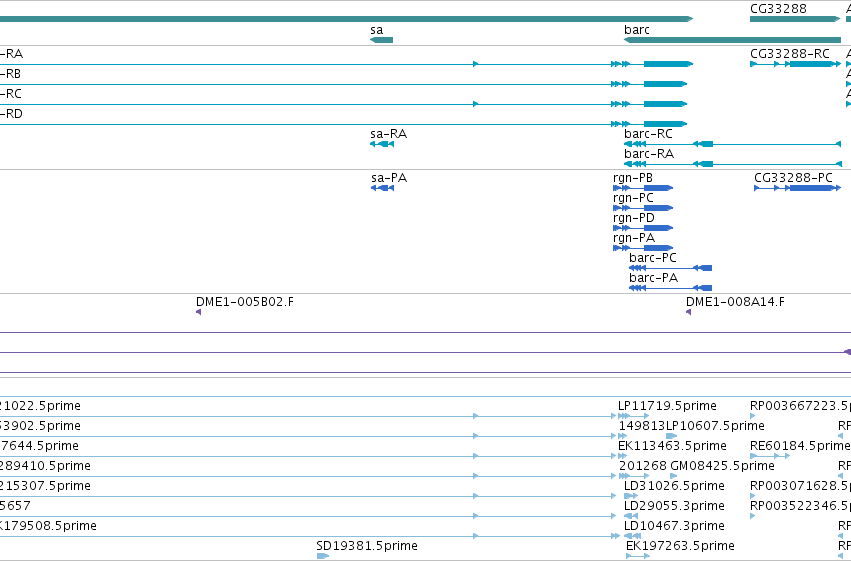Viewport: 851px width, 561px height.
Task: Click the barc-RC transcript feature
Action: tap(733, 144)
